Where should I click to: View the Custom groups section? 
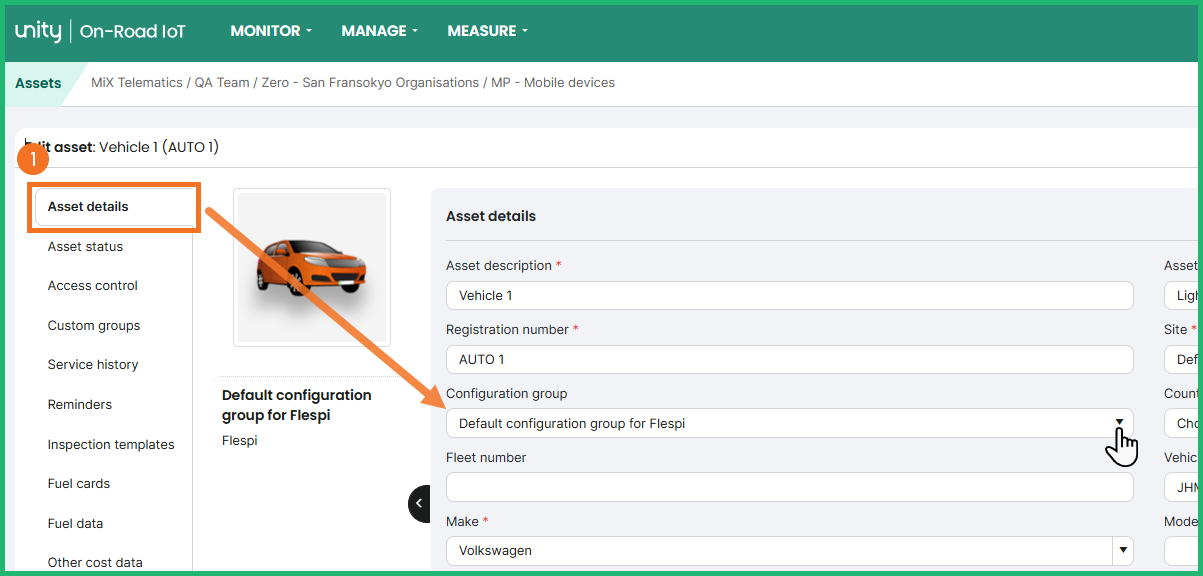click(x=93, y=325)
